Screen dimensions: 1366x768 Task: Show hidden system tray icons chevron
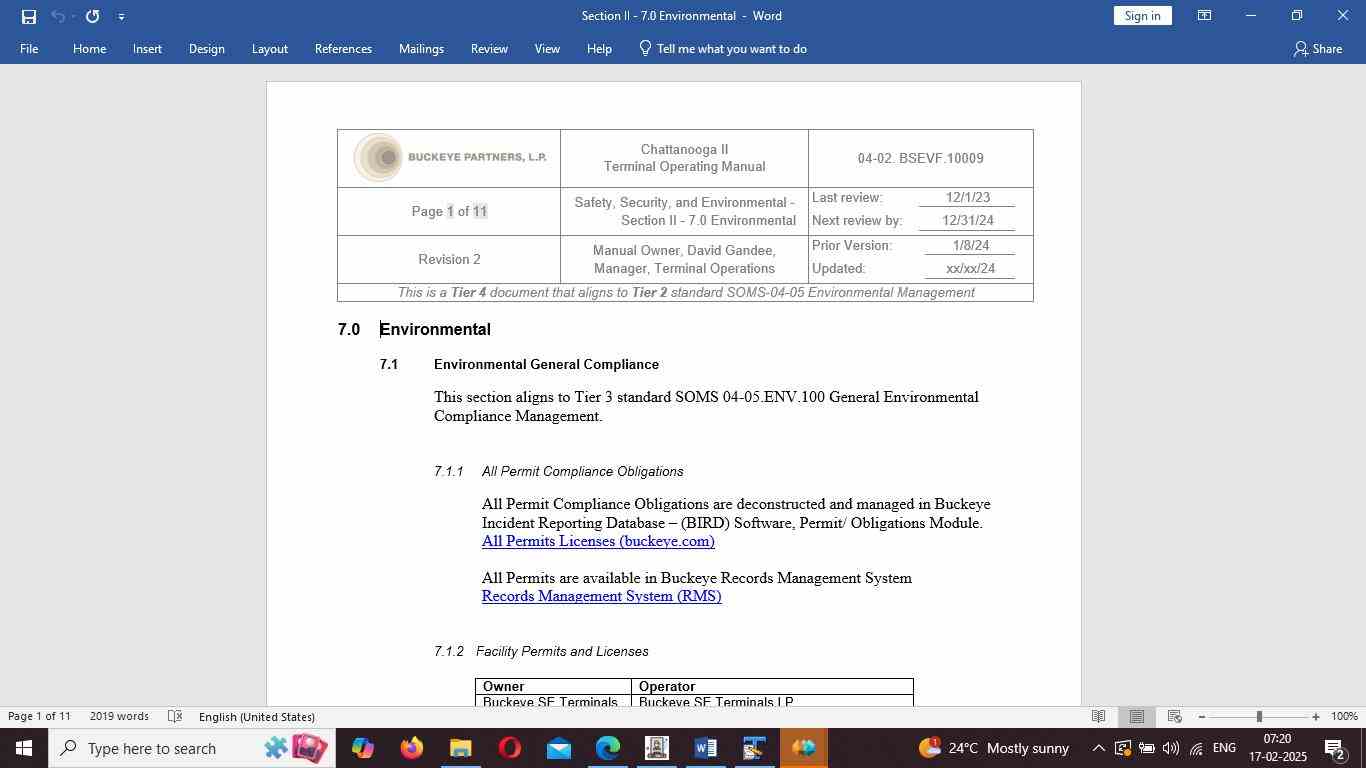coord(1098,748)
